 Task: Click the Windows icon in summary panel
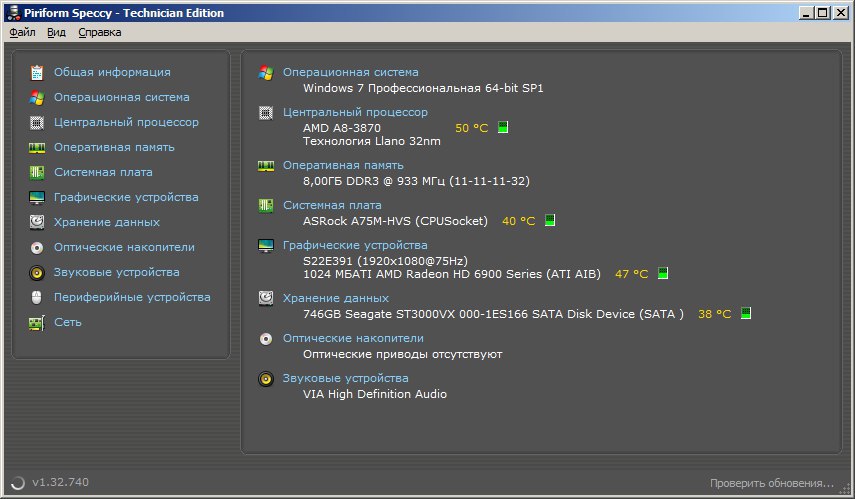point(266,73)
